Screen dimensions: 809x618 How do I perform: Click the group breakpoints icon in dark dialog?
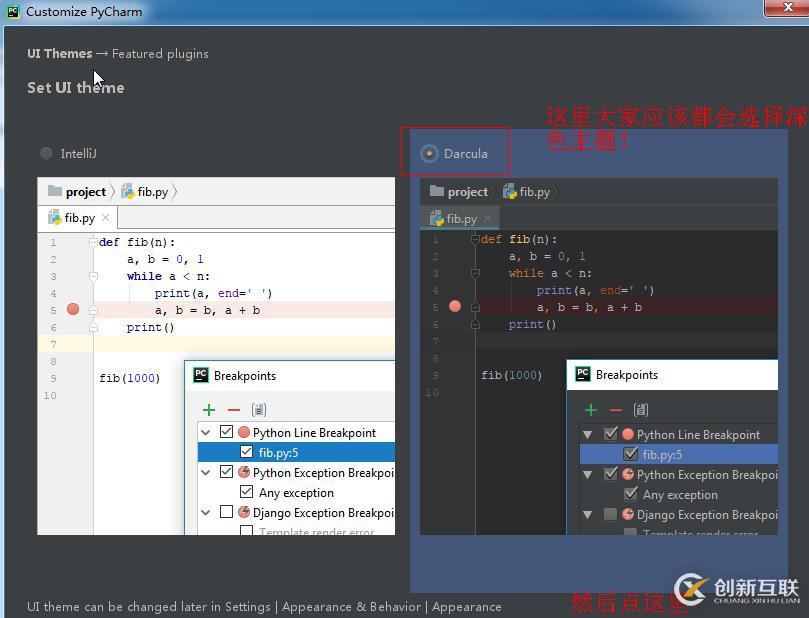tap(641, 410)
